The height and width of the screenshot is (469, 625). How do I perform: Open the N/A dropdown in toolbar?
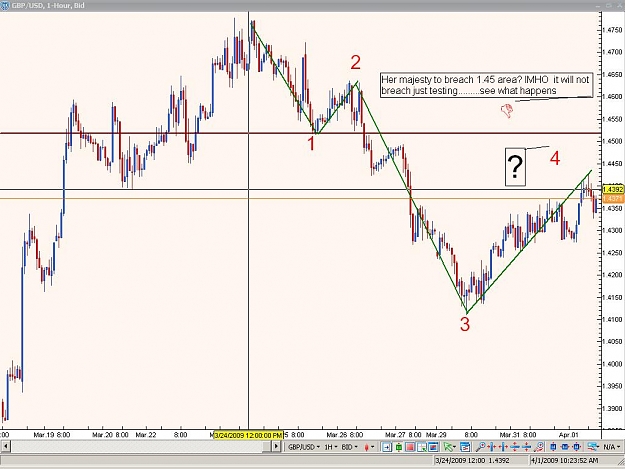click(612, 447)
